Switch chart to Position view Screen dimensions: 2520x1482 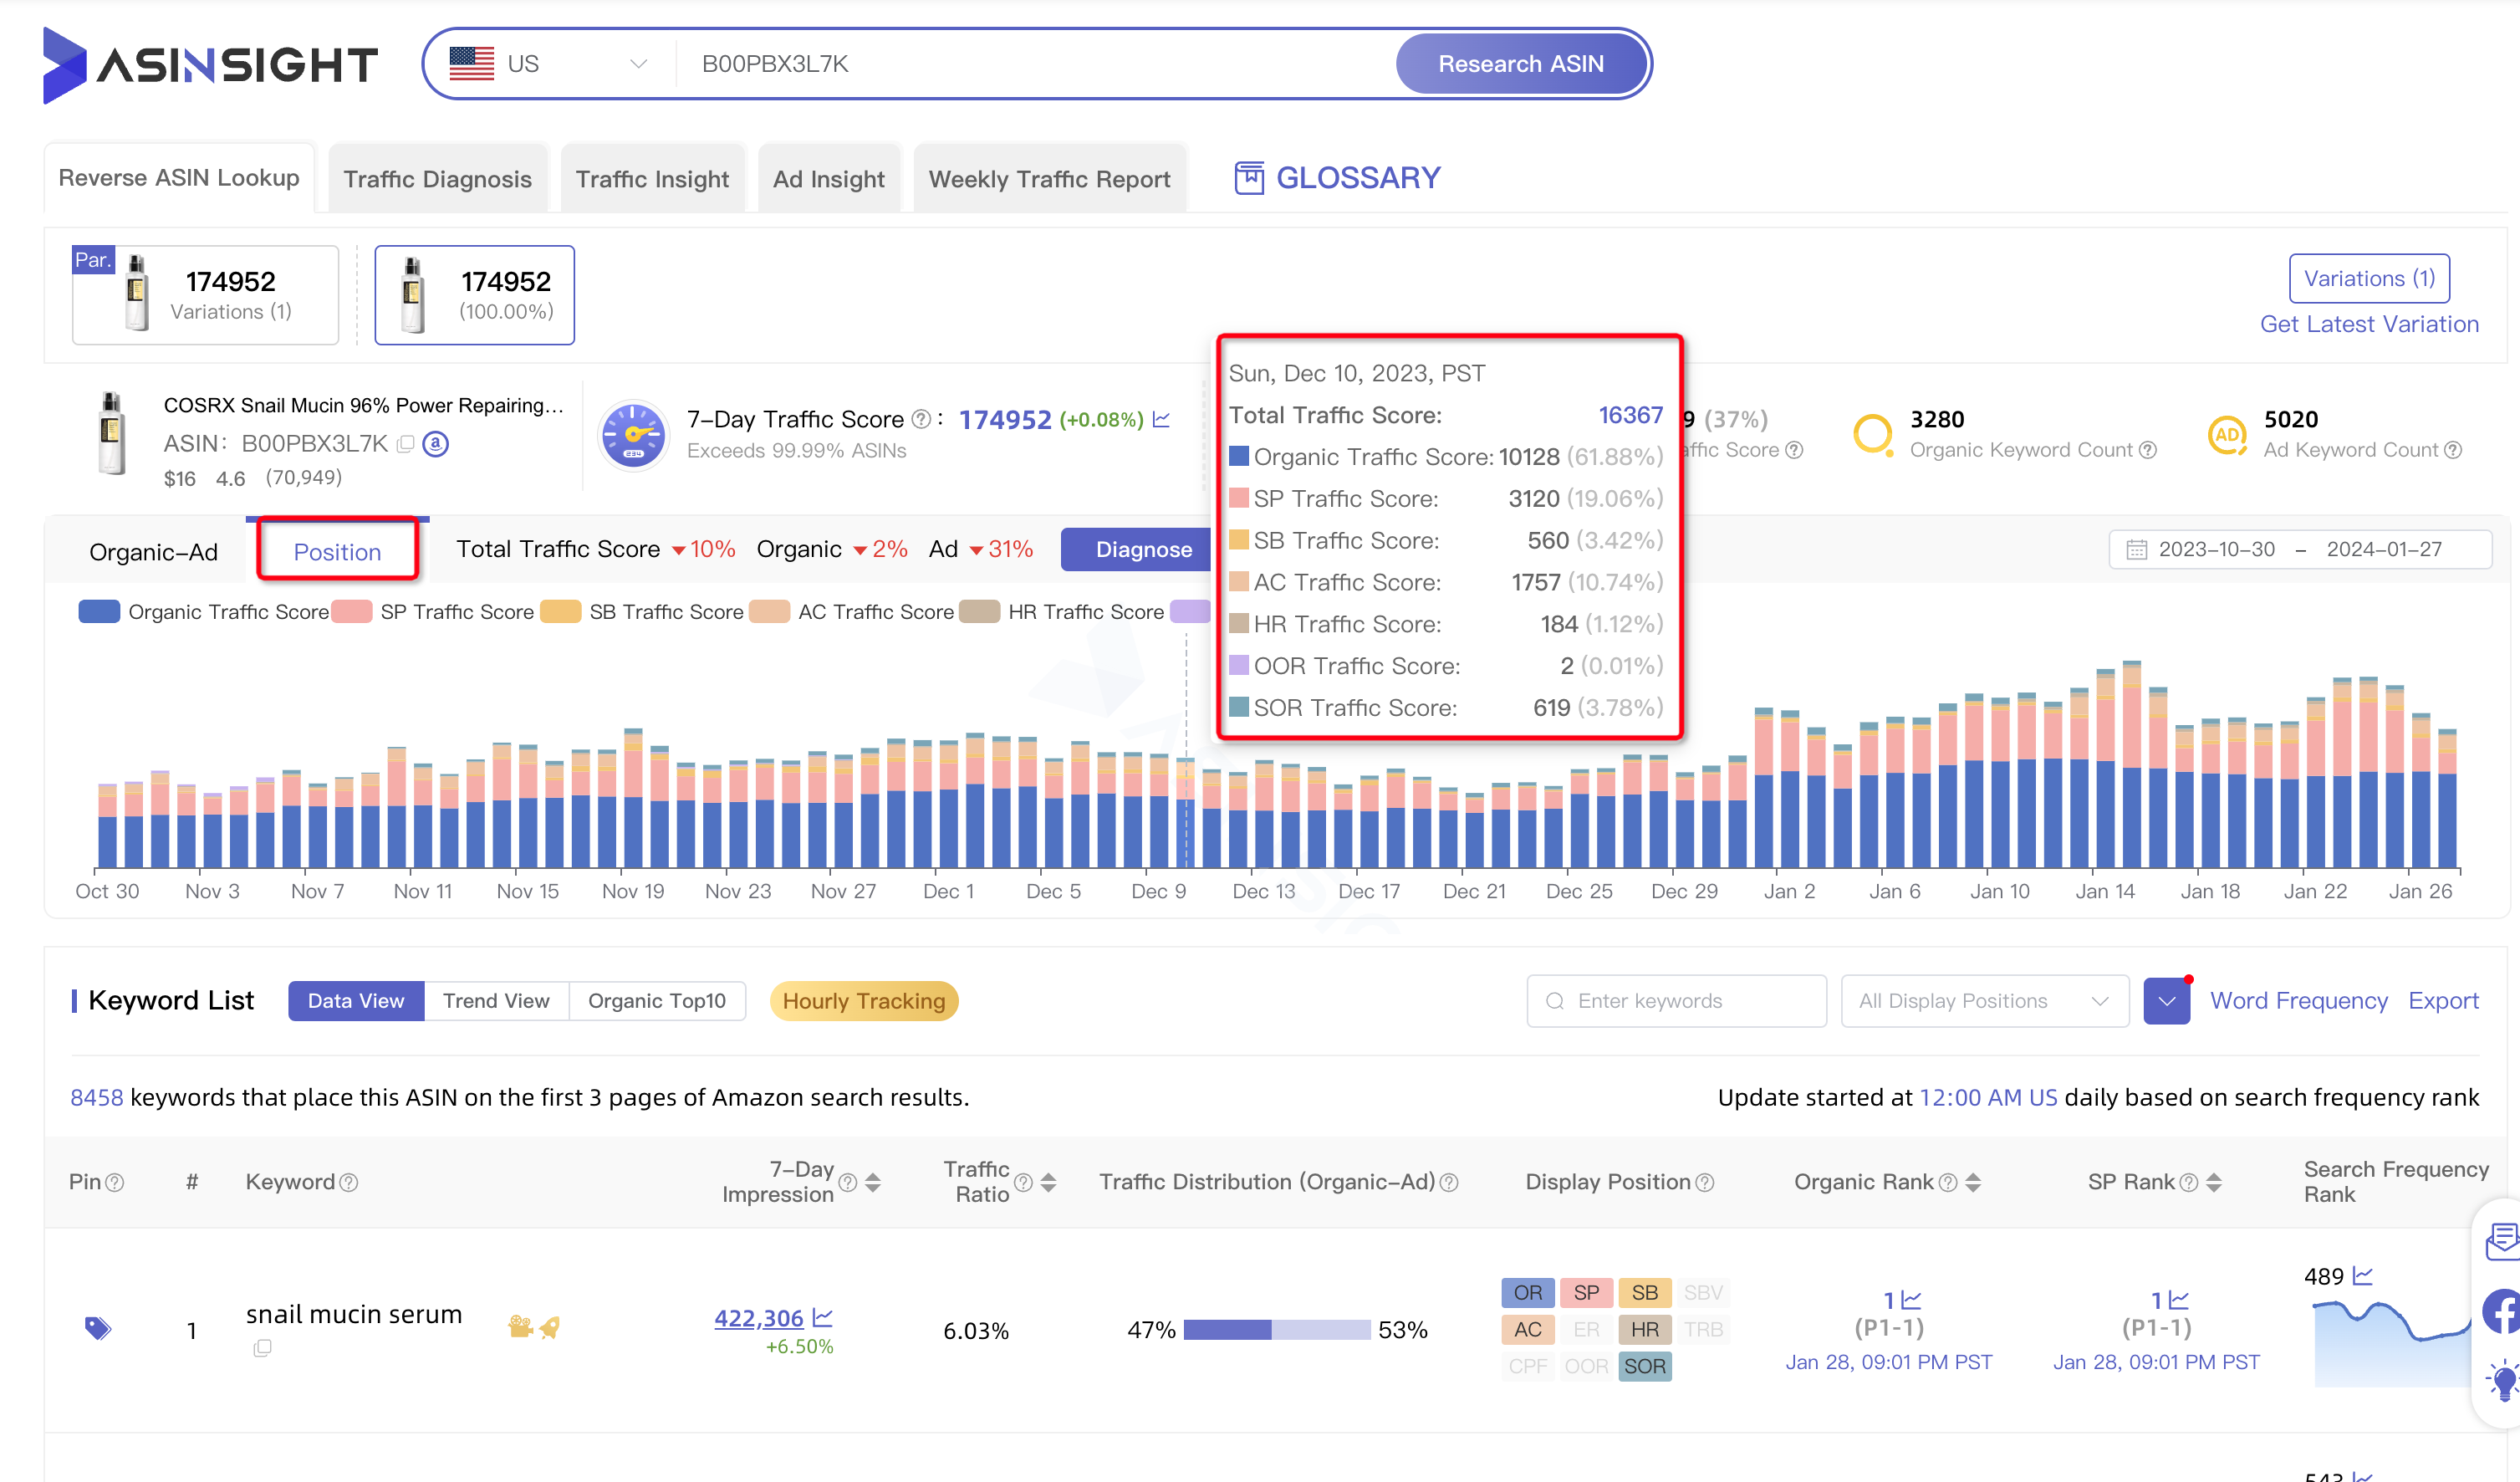click(x=337, y=552)
